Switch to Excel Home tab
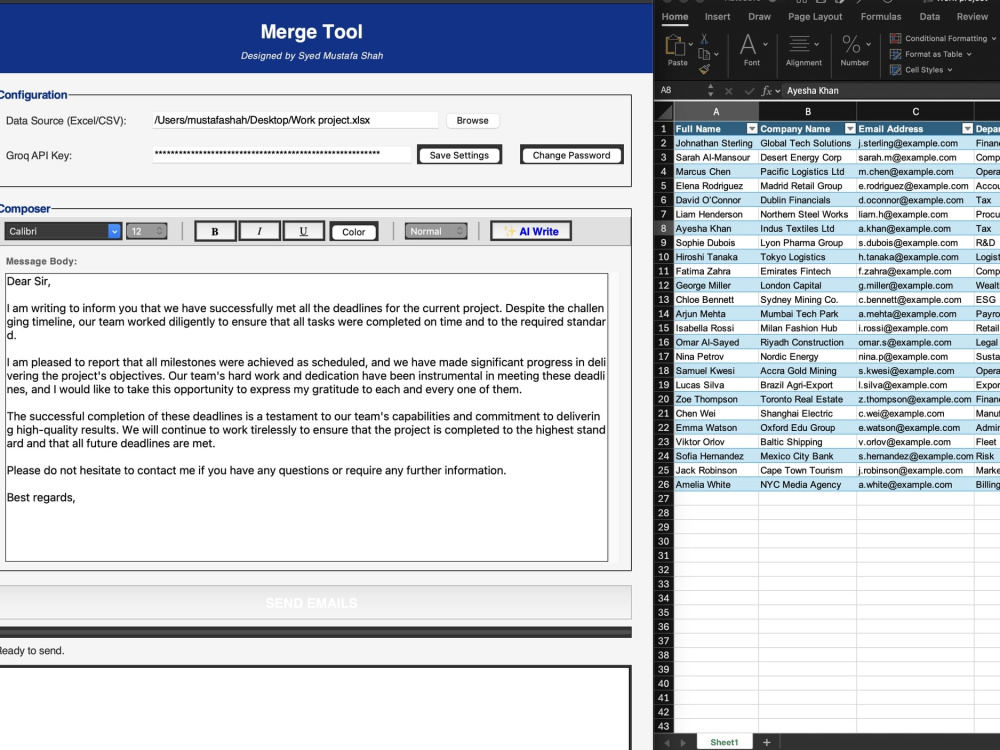The height and width of the screenshot is (750, 1000). point(675,17)
